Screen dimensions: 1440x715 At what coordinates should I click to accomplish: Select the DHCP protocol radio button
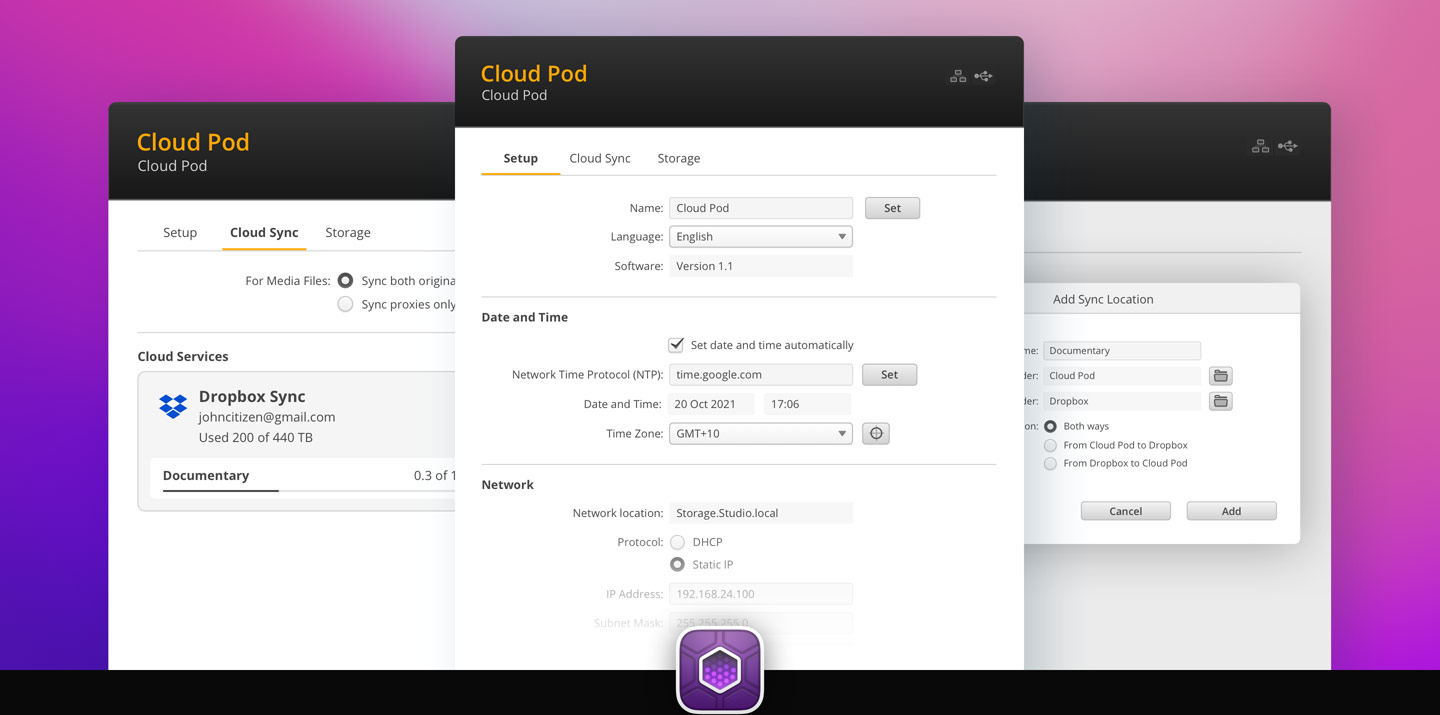click(x=677, y=541)
